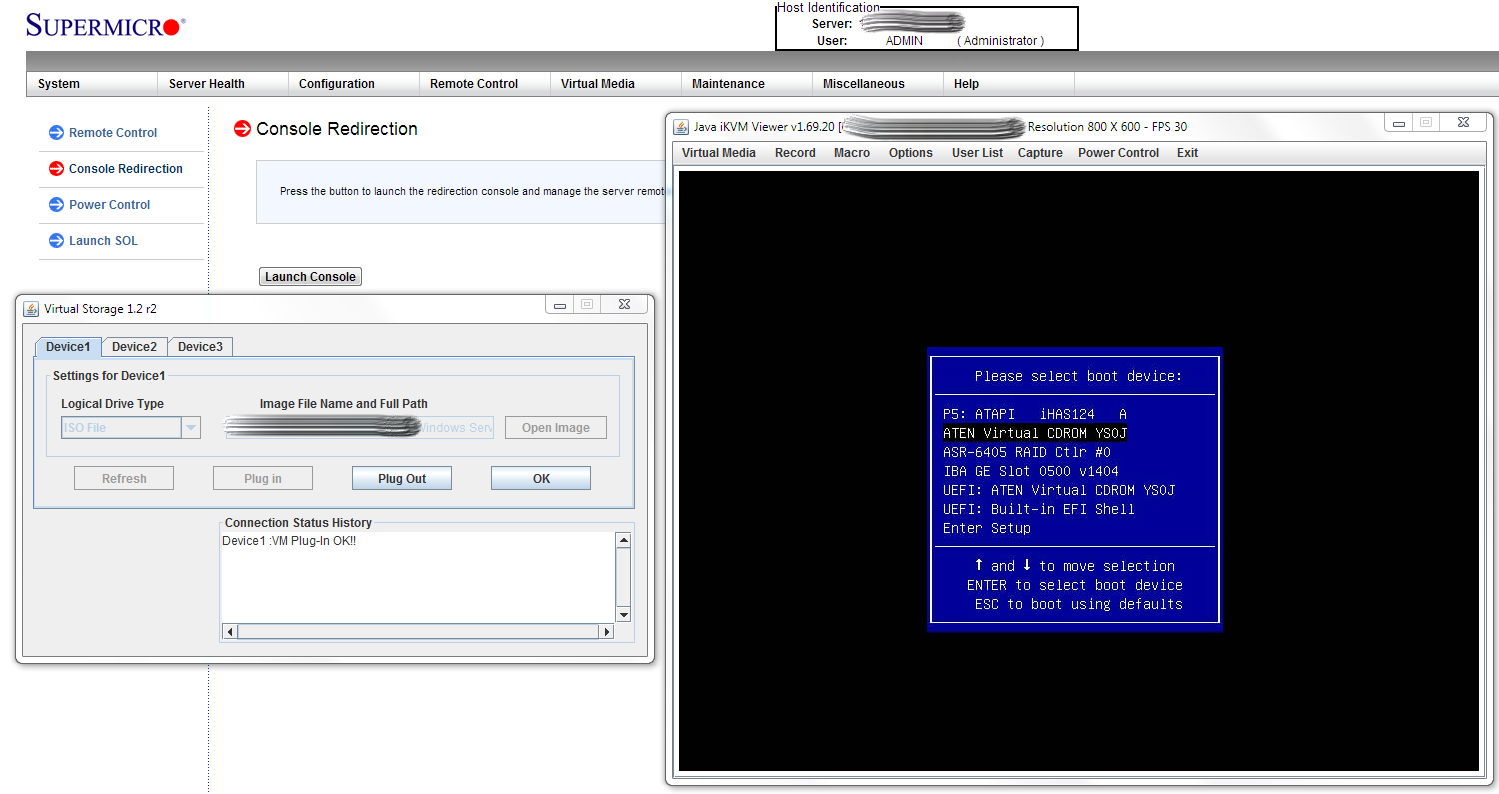
Task: Click the arrow icon next to Launch SOL
Action: (56, 240)
